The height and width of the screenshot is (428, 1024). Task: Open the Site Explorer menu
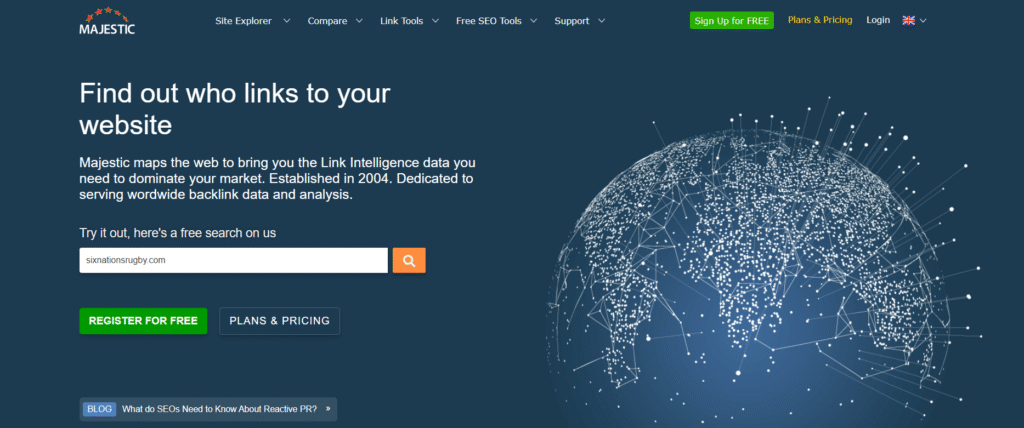(x=244, y=21)
